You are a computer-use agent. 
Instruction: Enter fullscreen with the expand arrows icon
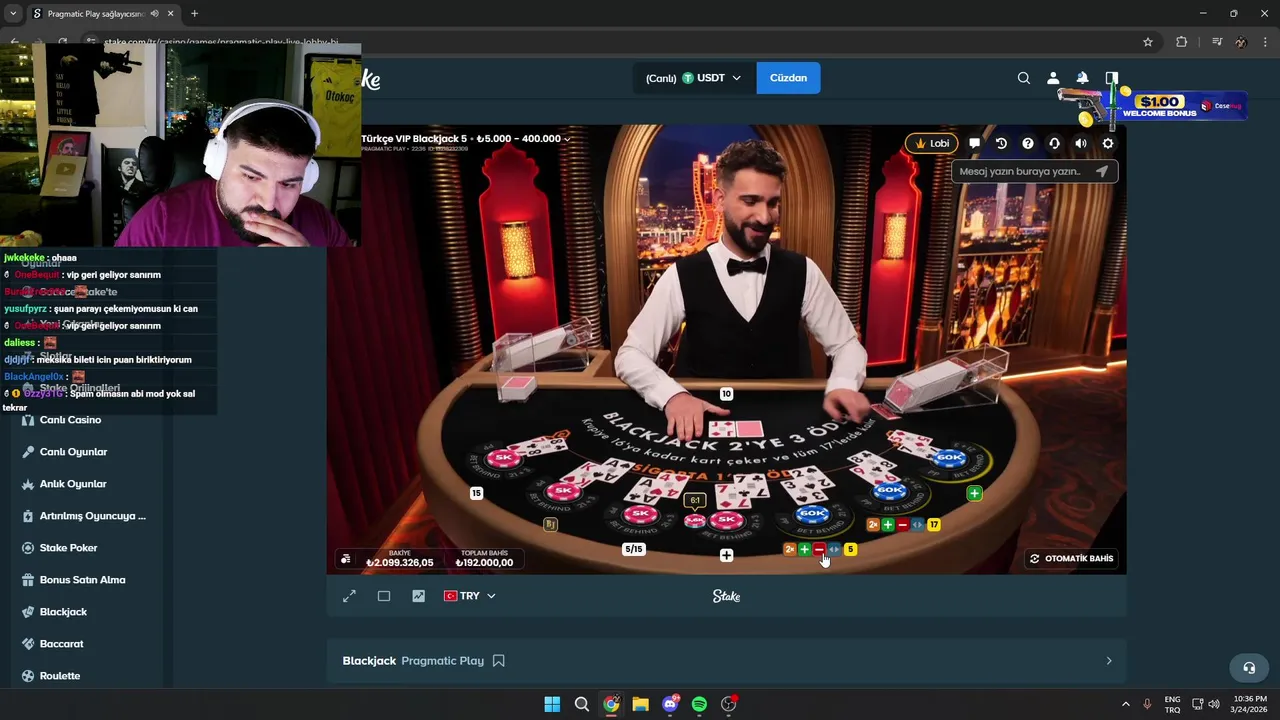click(349, 596)
